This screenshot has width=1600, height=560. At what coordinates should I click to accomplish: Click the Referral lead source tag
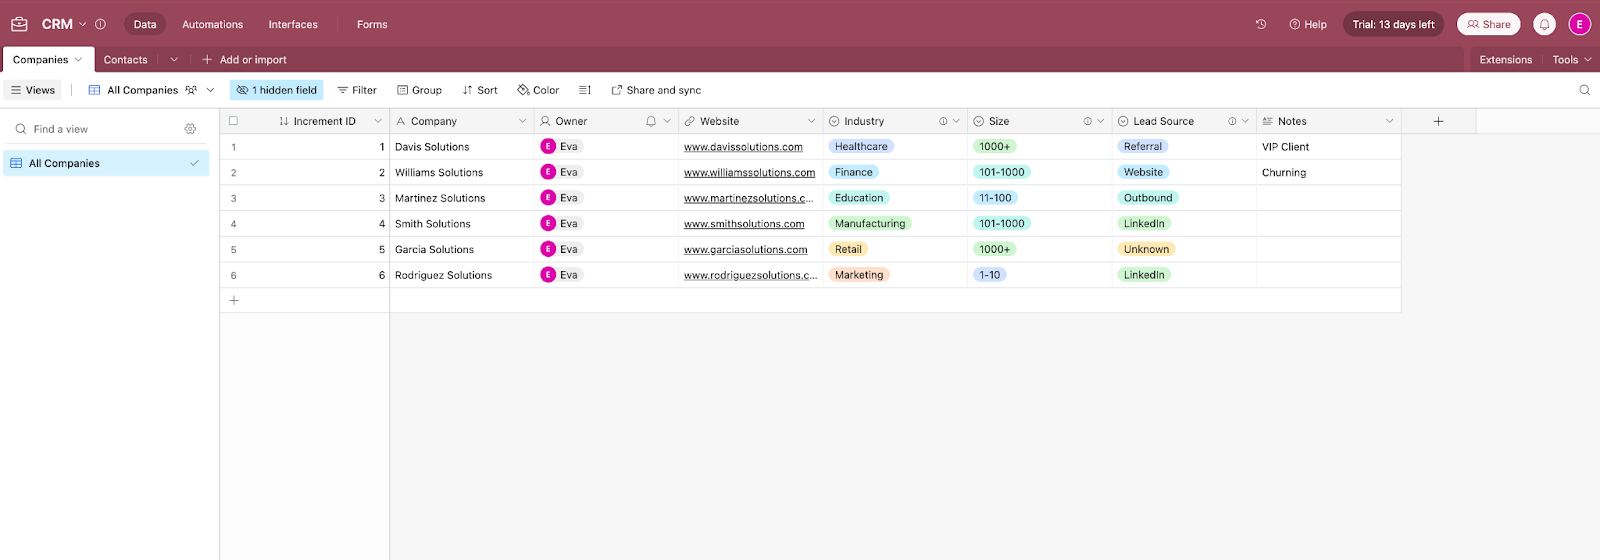click(1143, 146)
